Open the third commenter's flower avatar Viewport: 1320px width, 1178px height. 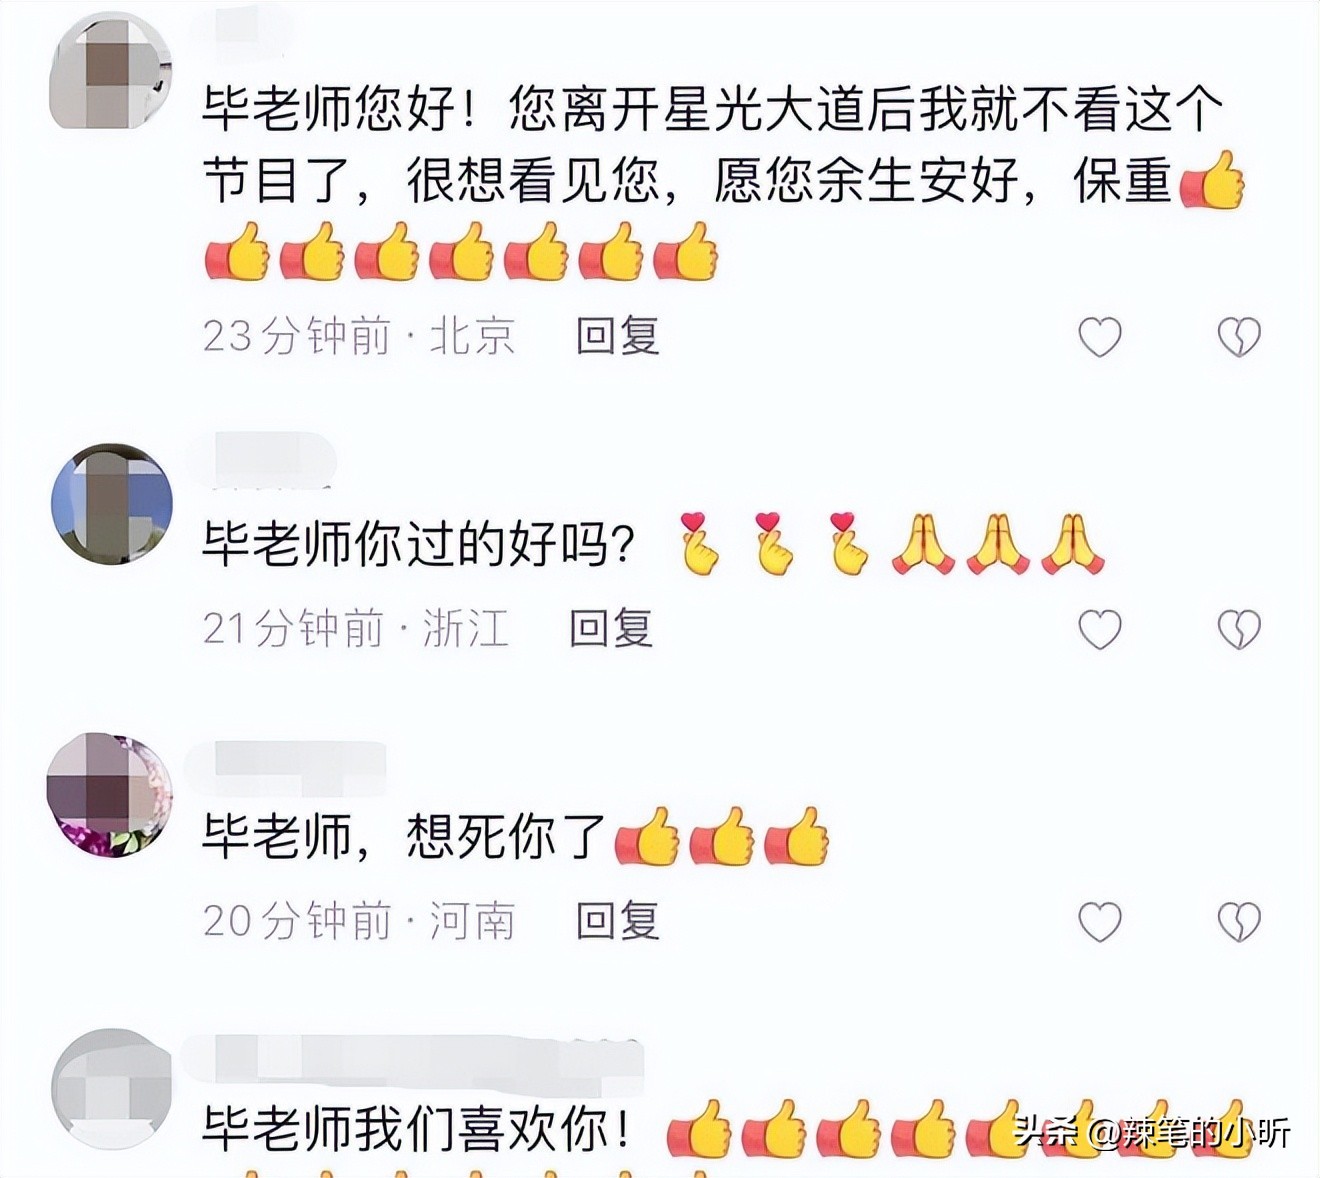point(109,795)
